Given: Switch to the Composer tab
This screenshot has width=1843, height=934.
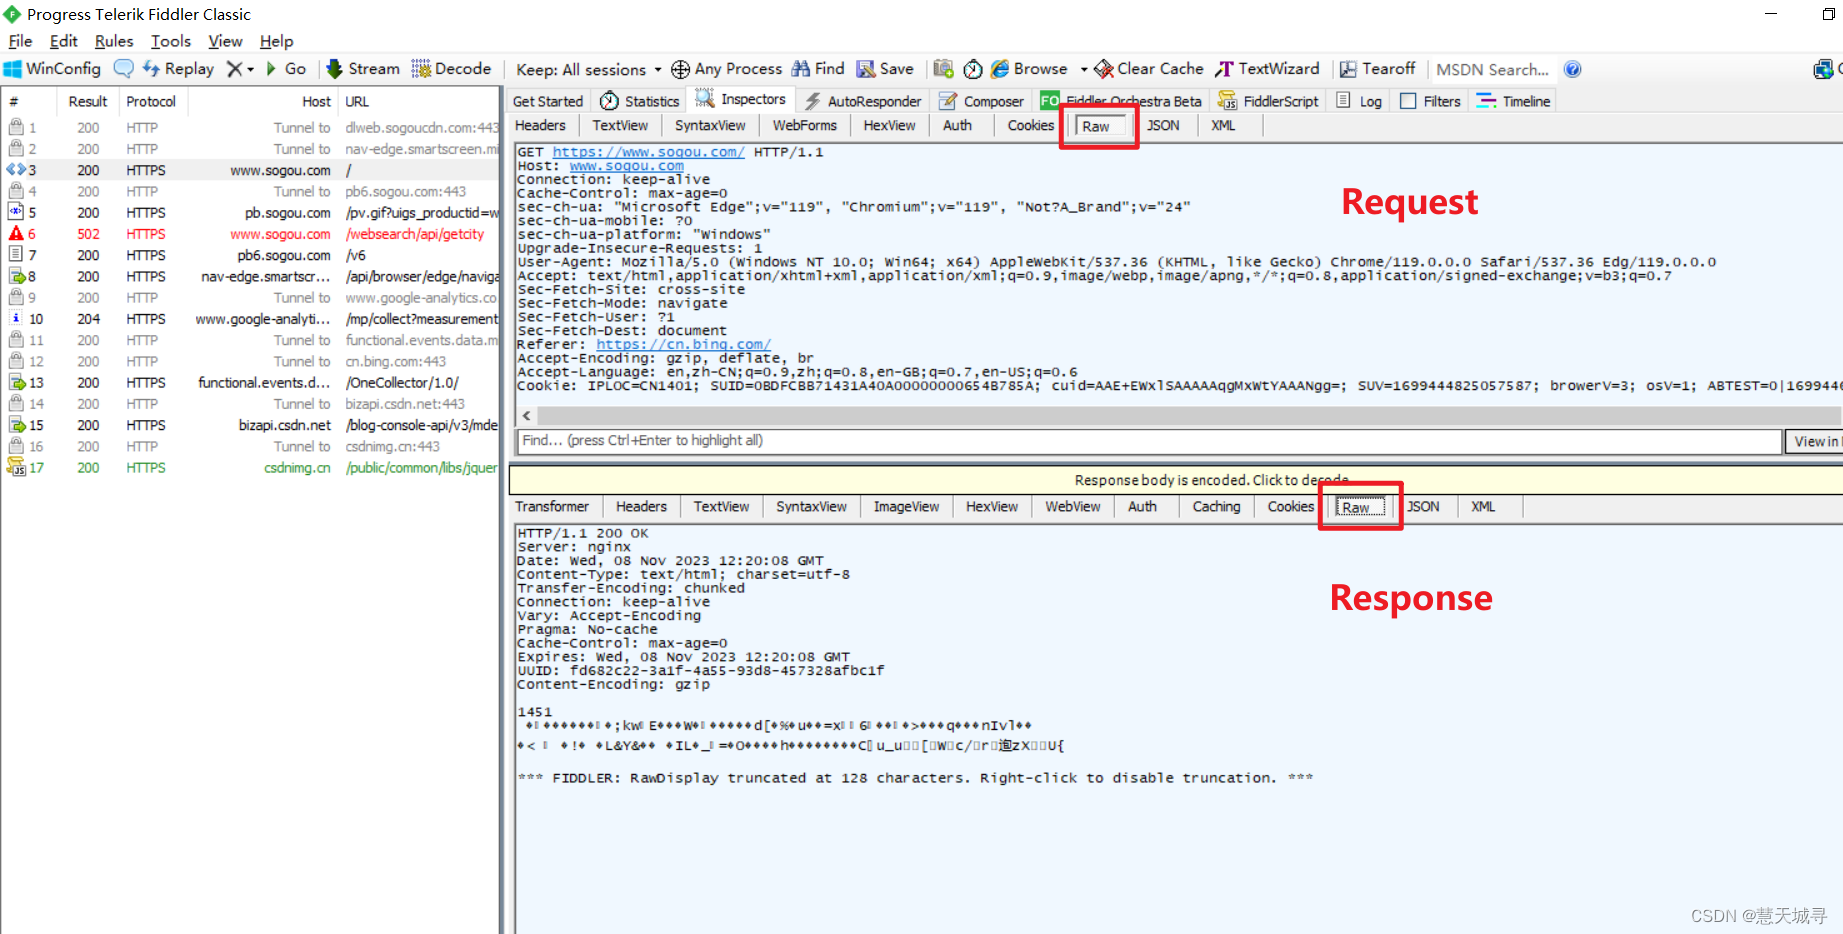Looking at the screenshot, I should pos(981,101).
